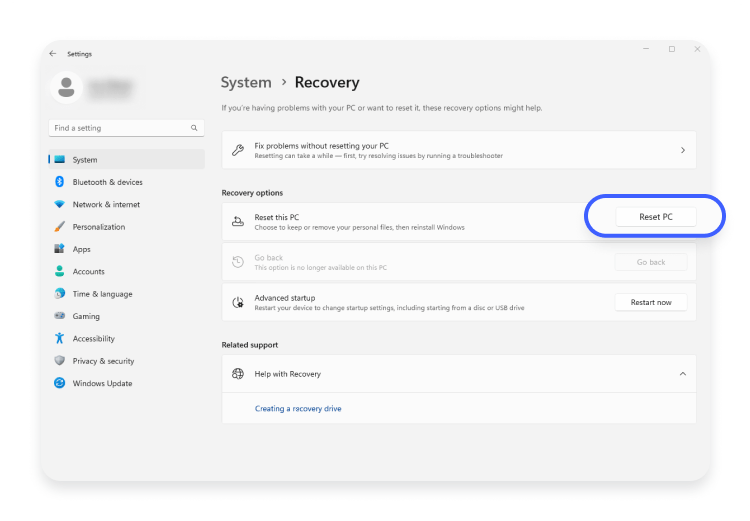Click the Advanced startup title text

tap(285, 298)
